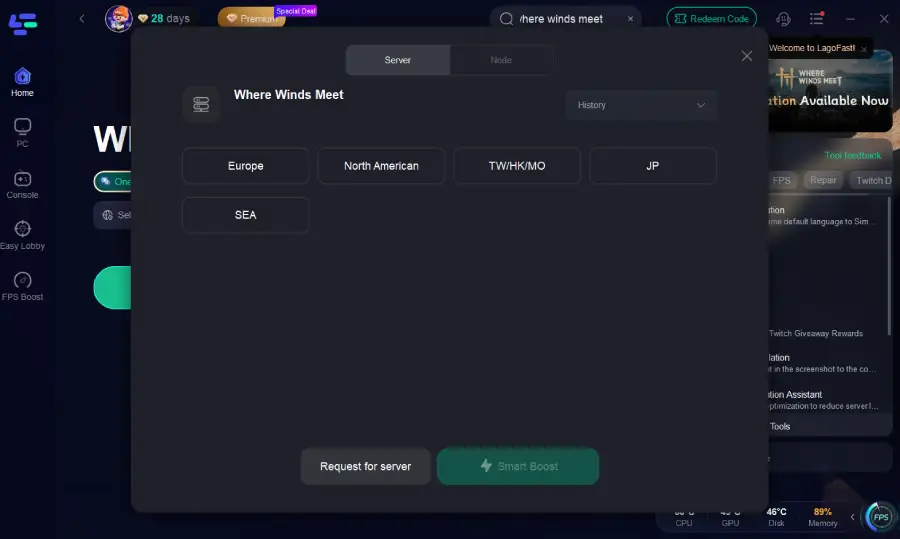
Task: Open the Home section in sidebar
Action: click(22, 82)
